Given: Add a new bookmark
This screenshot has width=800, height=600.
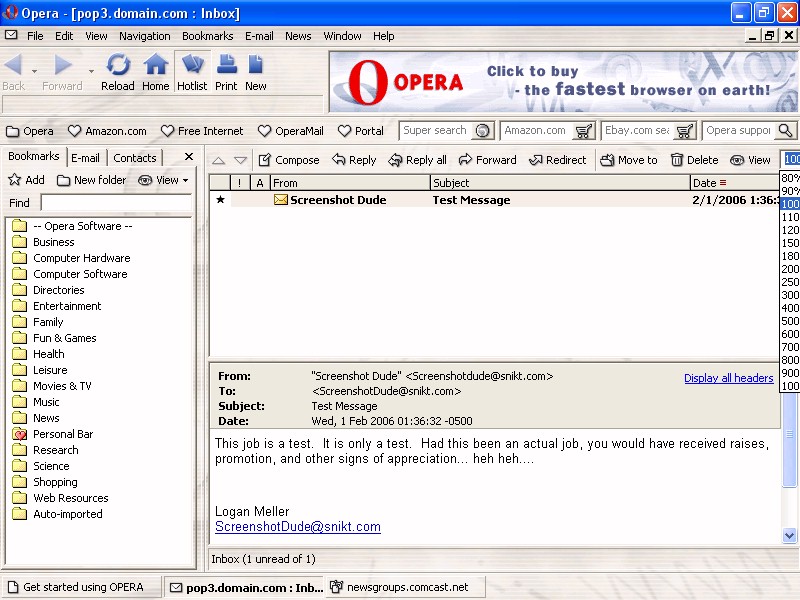Looking at the screenshot, I should [x=27, y=180].
